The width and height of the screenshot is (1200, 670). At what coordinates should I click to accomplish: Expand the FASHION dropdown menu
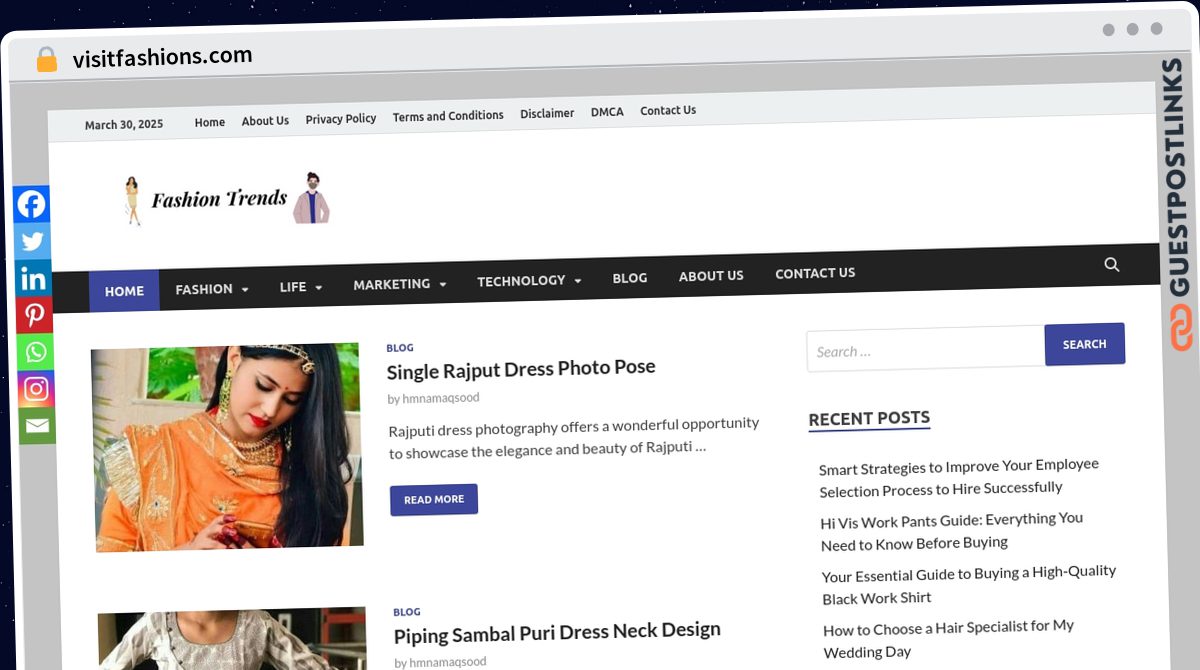[212, 289]
